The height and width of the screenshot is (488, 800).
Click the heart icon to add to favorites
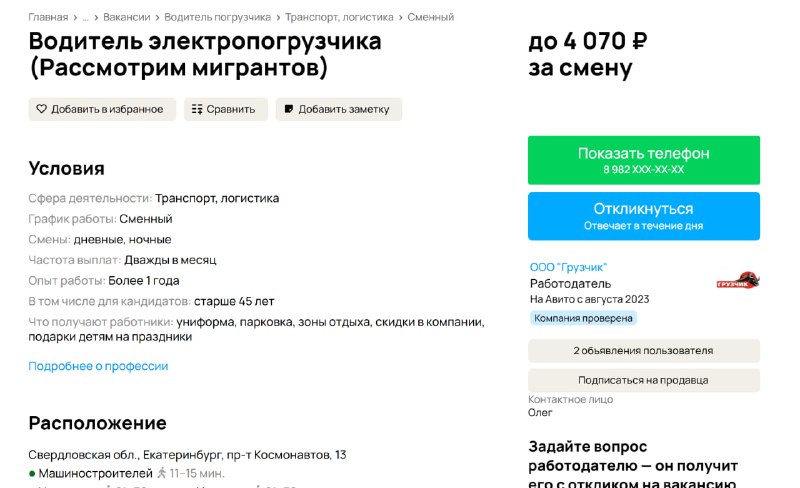pos(41,109)
